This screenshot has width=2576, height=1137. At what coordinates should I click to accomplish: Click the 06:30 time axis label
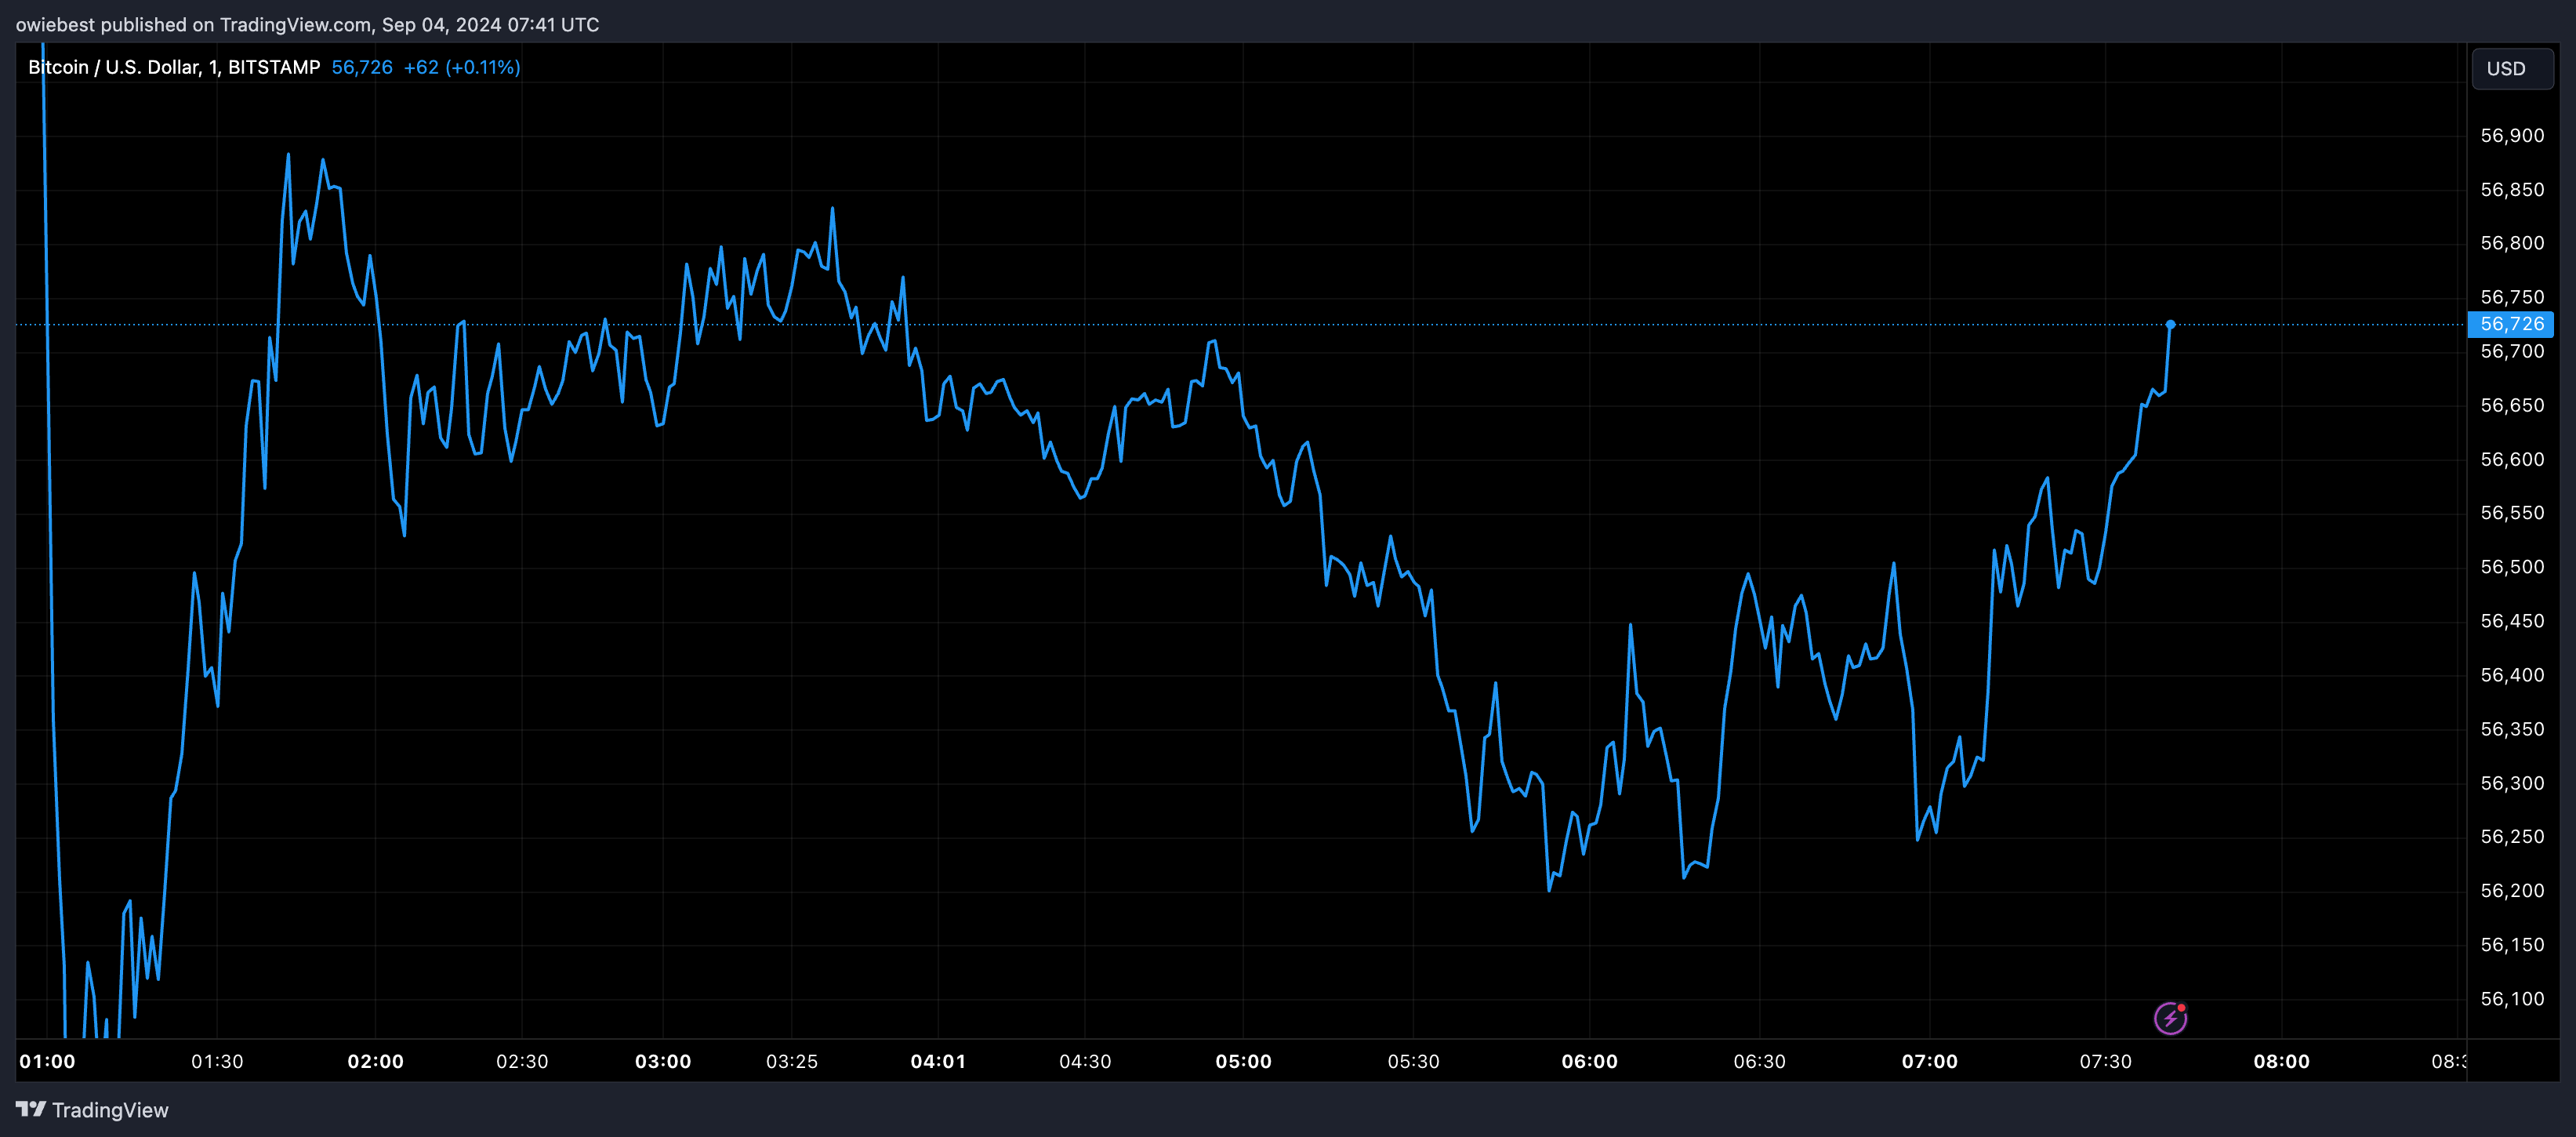tap(1759, 1061)
